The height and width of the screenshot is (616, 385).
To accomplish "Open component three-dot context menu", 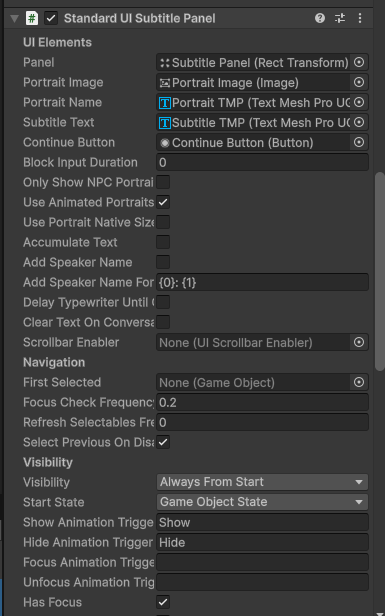I will pyautogui.click(x=360, y=18).
